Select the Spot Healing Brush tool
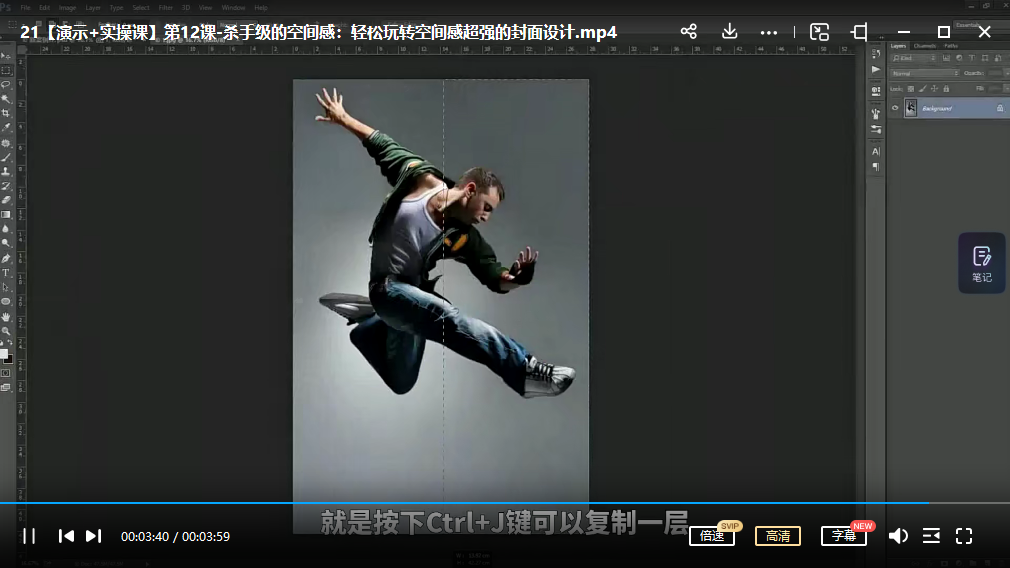 pyautogui.click(x=6, y=142)
